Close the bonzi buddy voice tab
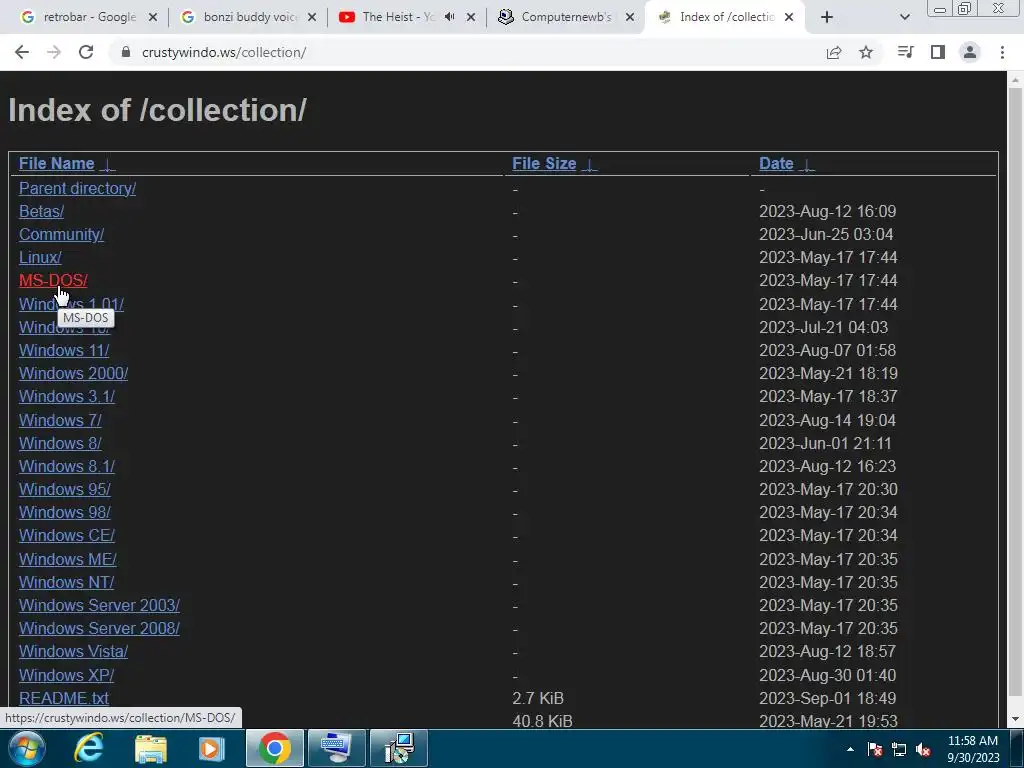Screen dimensions: 1024x768 click(x=312, y=18)
